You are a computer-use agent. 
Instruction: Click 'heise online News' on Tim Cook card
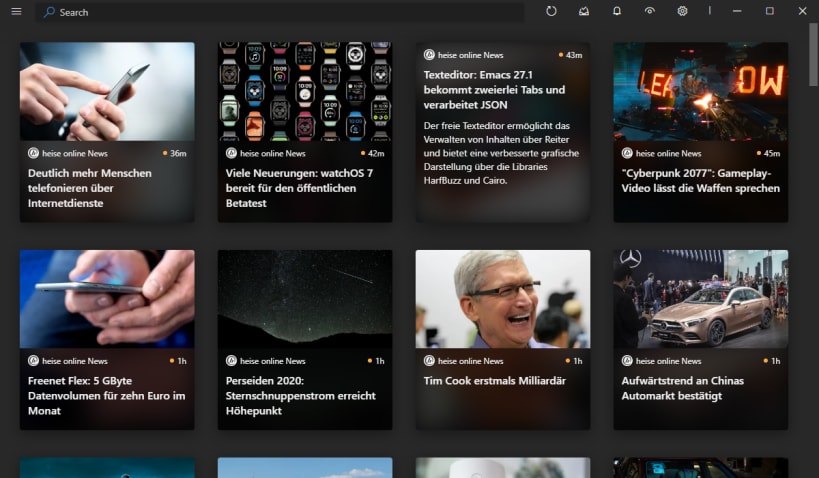471,361
